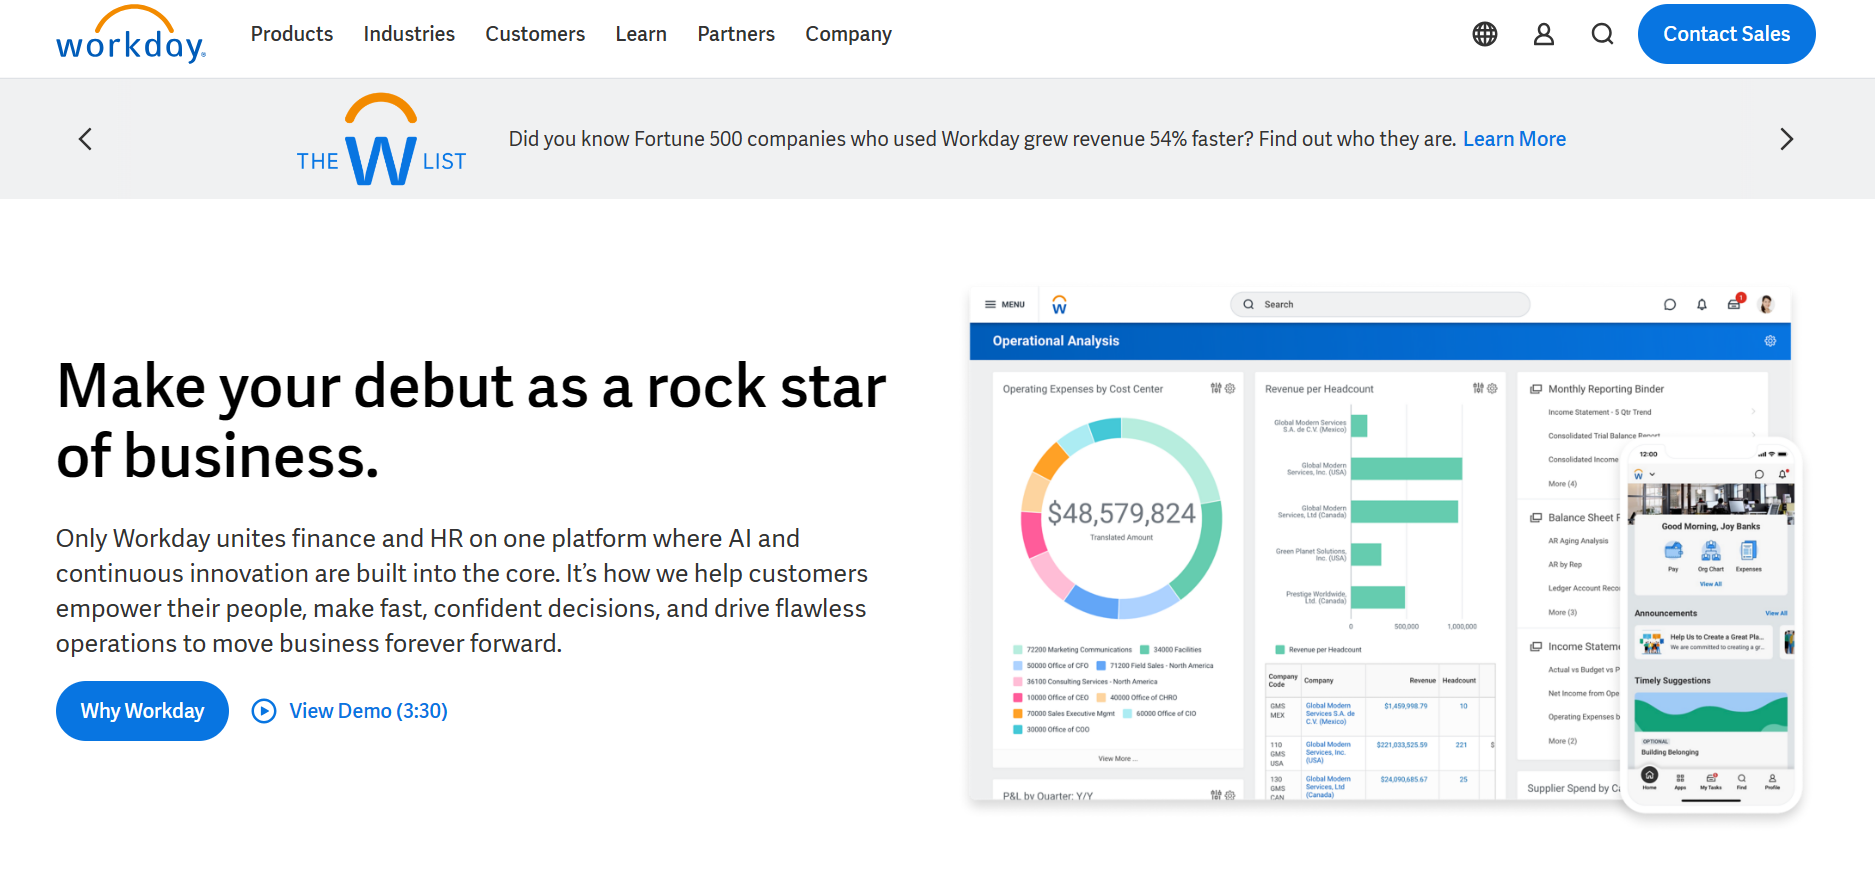Open the user account sign-in icon
The height and width of the screenshot is (870, 1875).
[1544, 34]
